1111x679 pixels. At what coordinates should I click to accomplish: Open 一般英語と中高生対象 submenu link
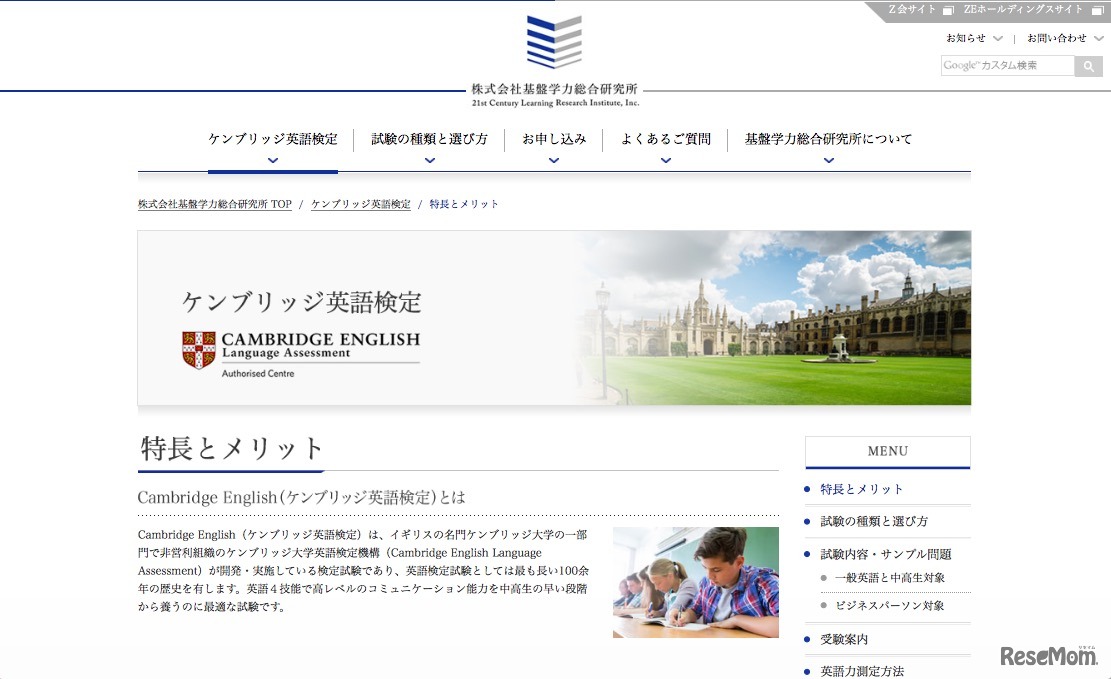(x=890, y=578)
